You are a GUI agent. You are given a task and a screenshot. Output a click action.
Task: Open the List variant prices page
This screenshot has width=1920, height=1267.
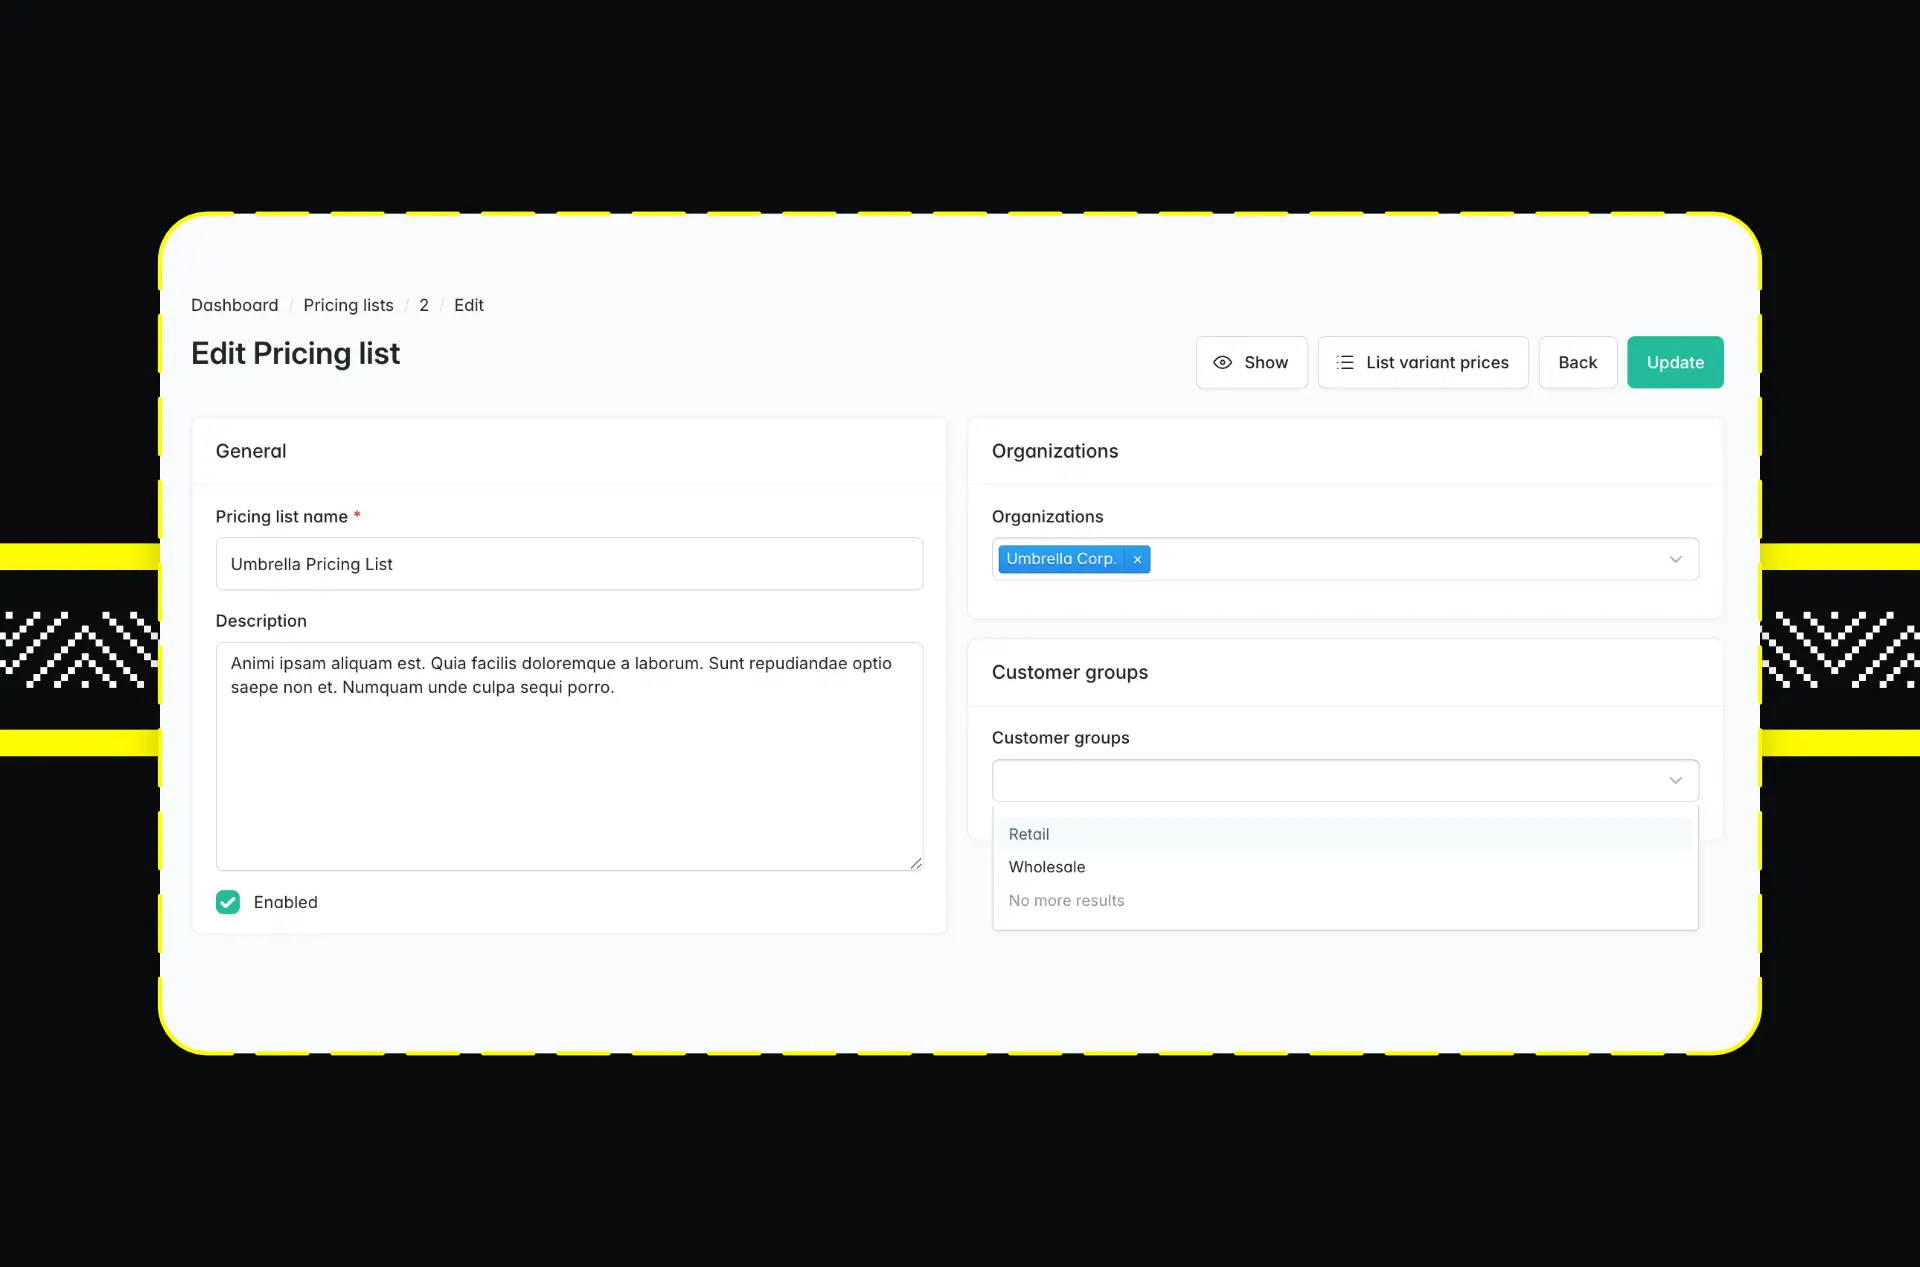click(1436, 362)
